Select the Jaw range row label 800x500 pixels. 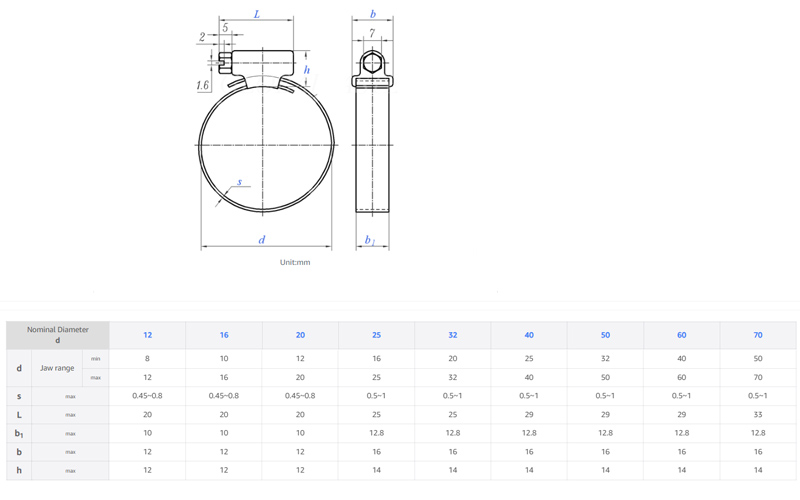click(x=57, y=368)
